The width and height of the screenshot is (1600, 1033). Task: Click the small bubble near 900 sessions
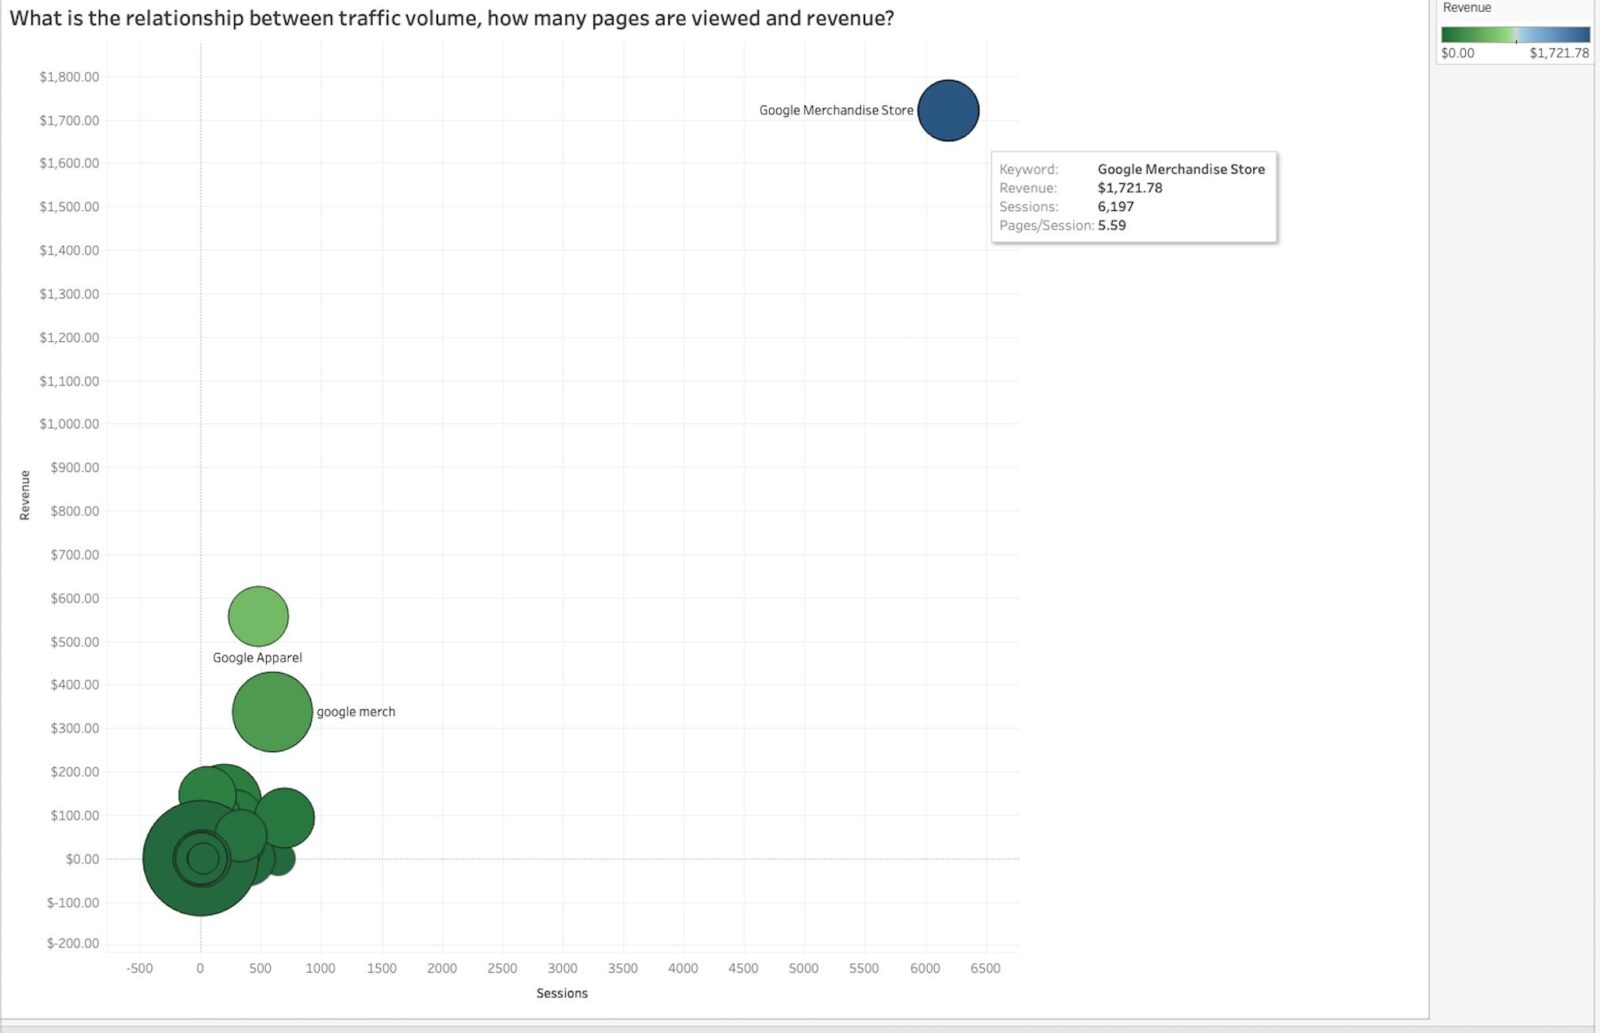click(287, 815)
